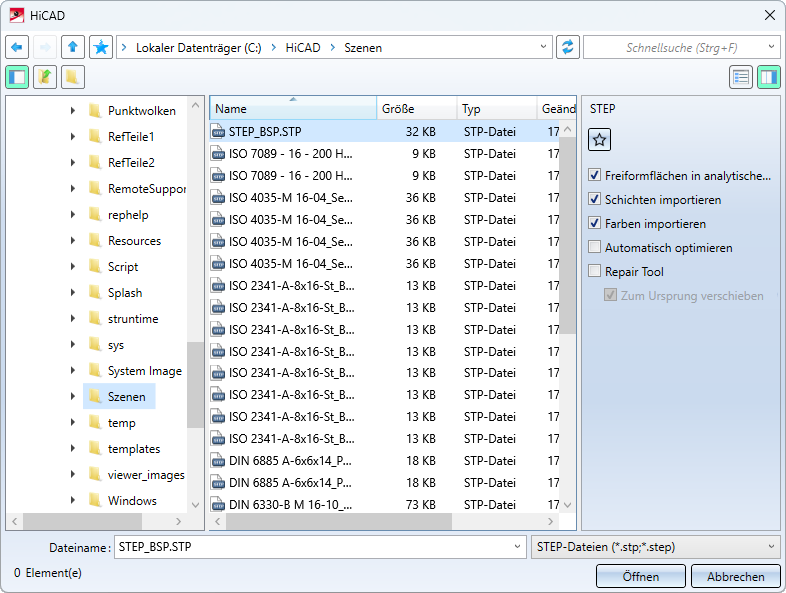786x593 pixels.
Task: Click the Szenen folder icon
Action: (95, 397)
